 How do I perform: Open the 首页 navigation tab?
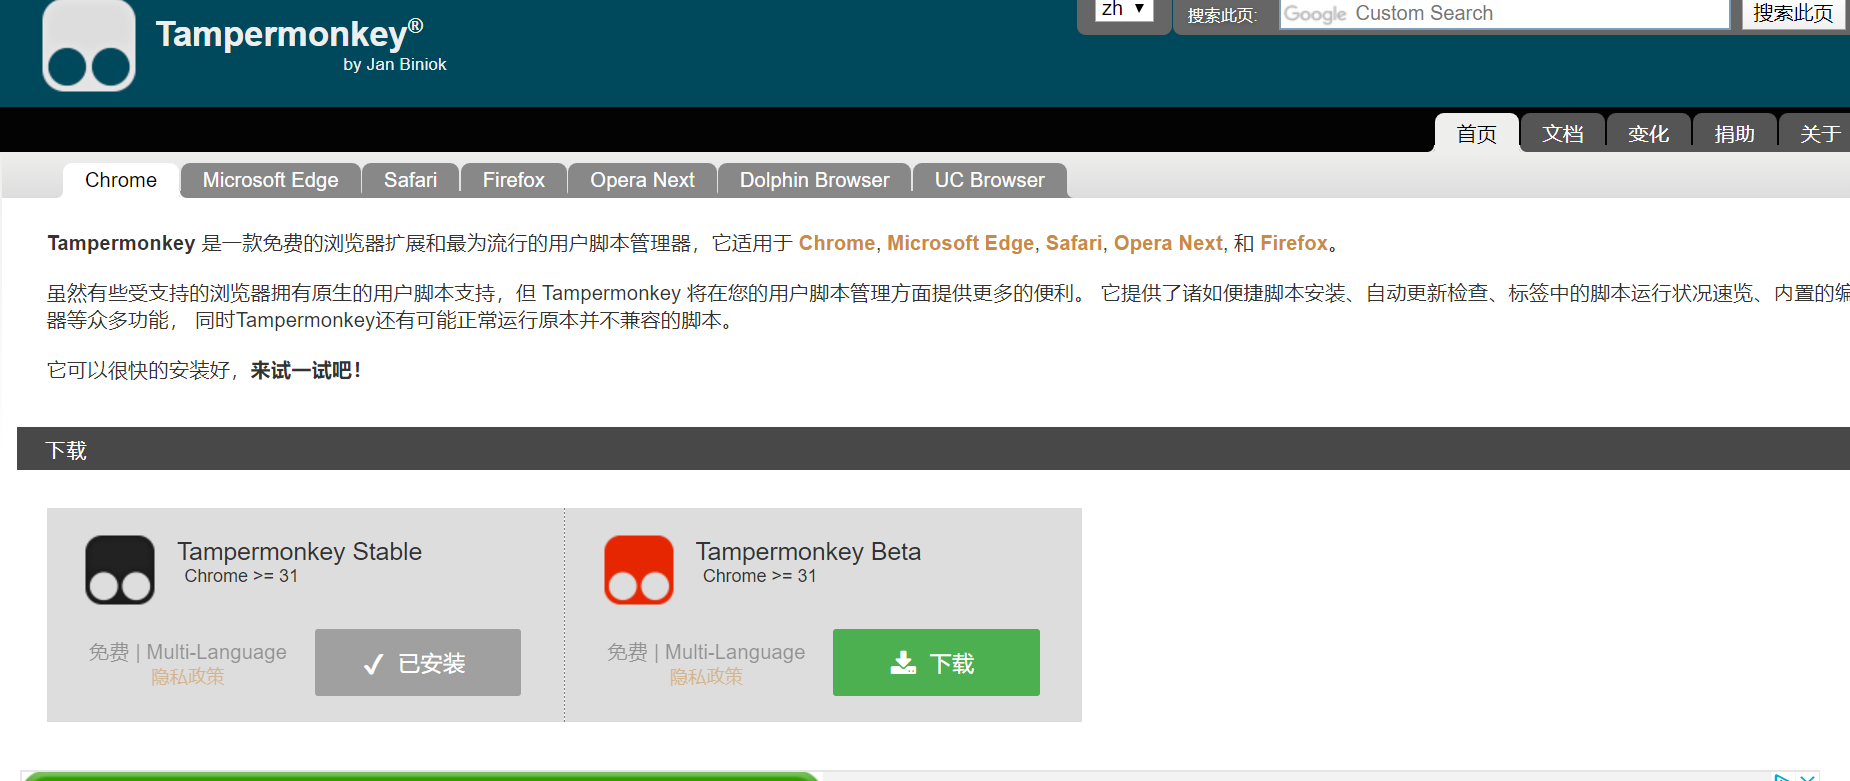point(1477,133)
